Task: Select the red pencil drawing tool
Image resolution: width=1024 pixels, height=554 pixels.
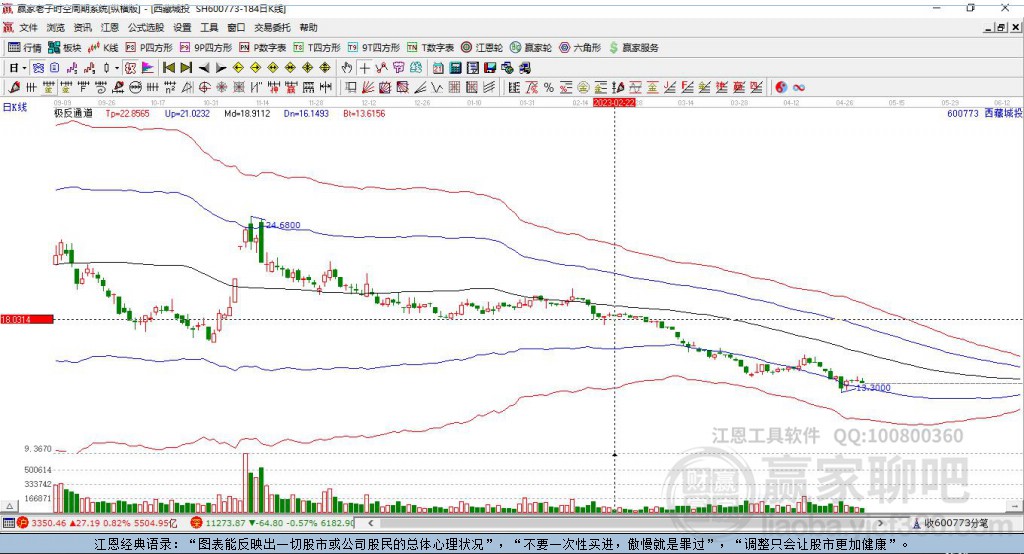Action: 14,87
